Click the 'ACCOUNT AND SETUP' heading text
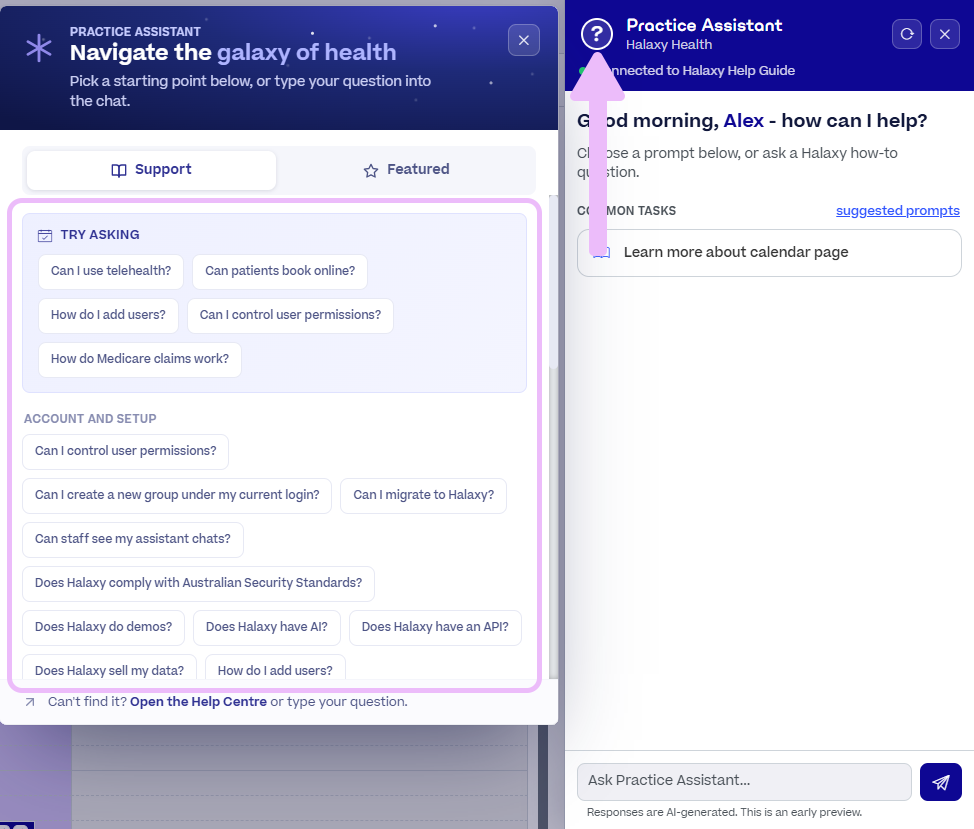Screen dimensions: 974x829 coord(90,419)
